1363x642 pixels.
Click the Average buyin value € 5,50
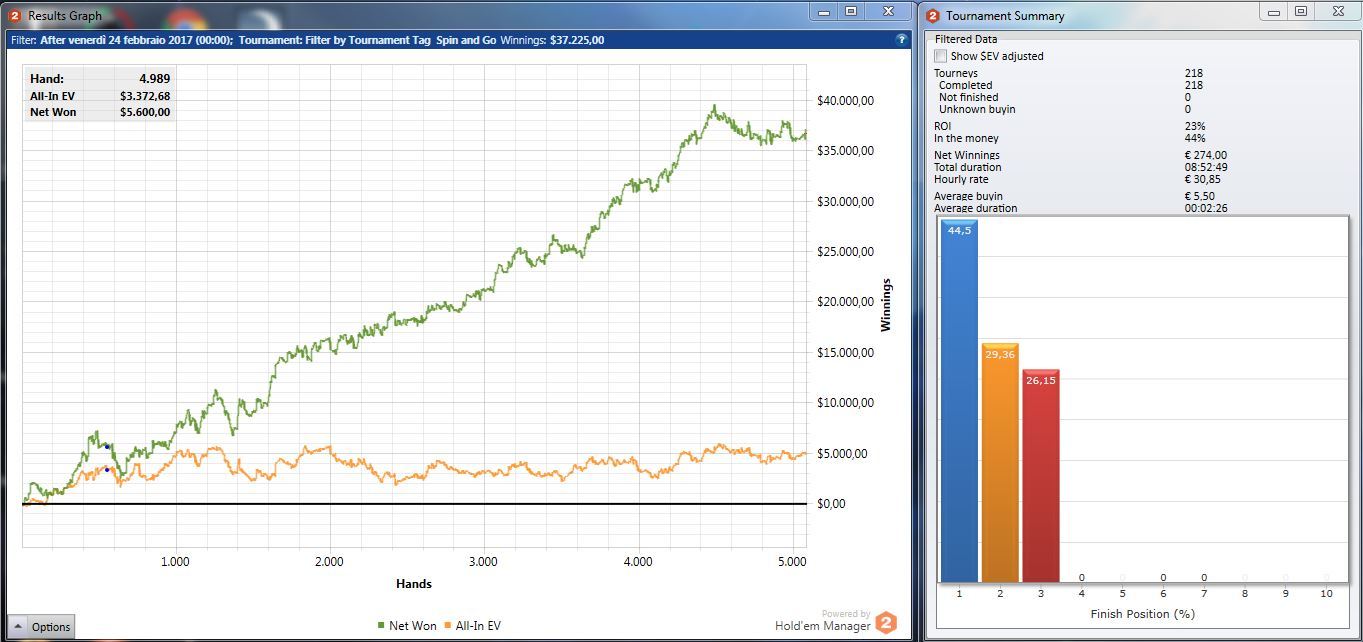point(1200,196)
